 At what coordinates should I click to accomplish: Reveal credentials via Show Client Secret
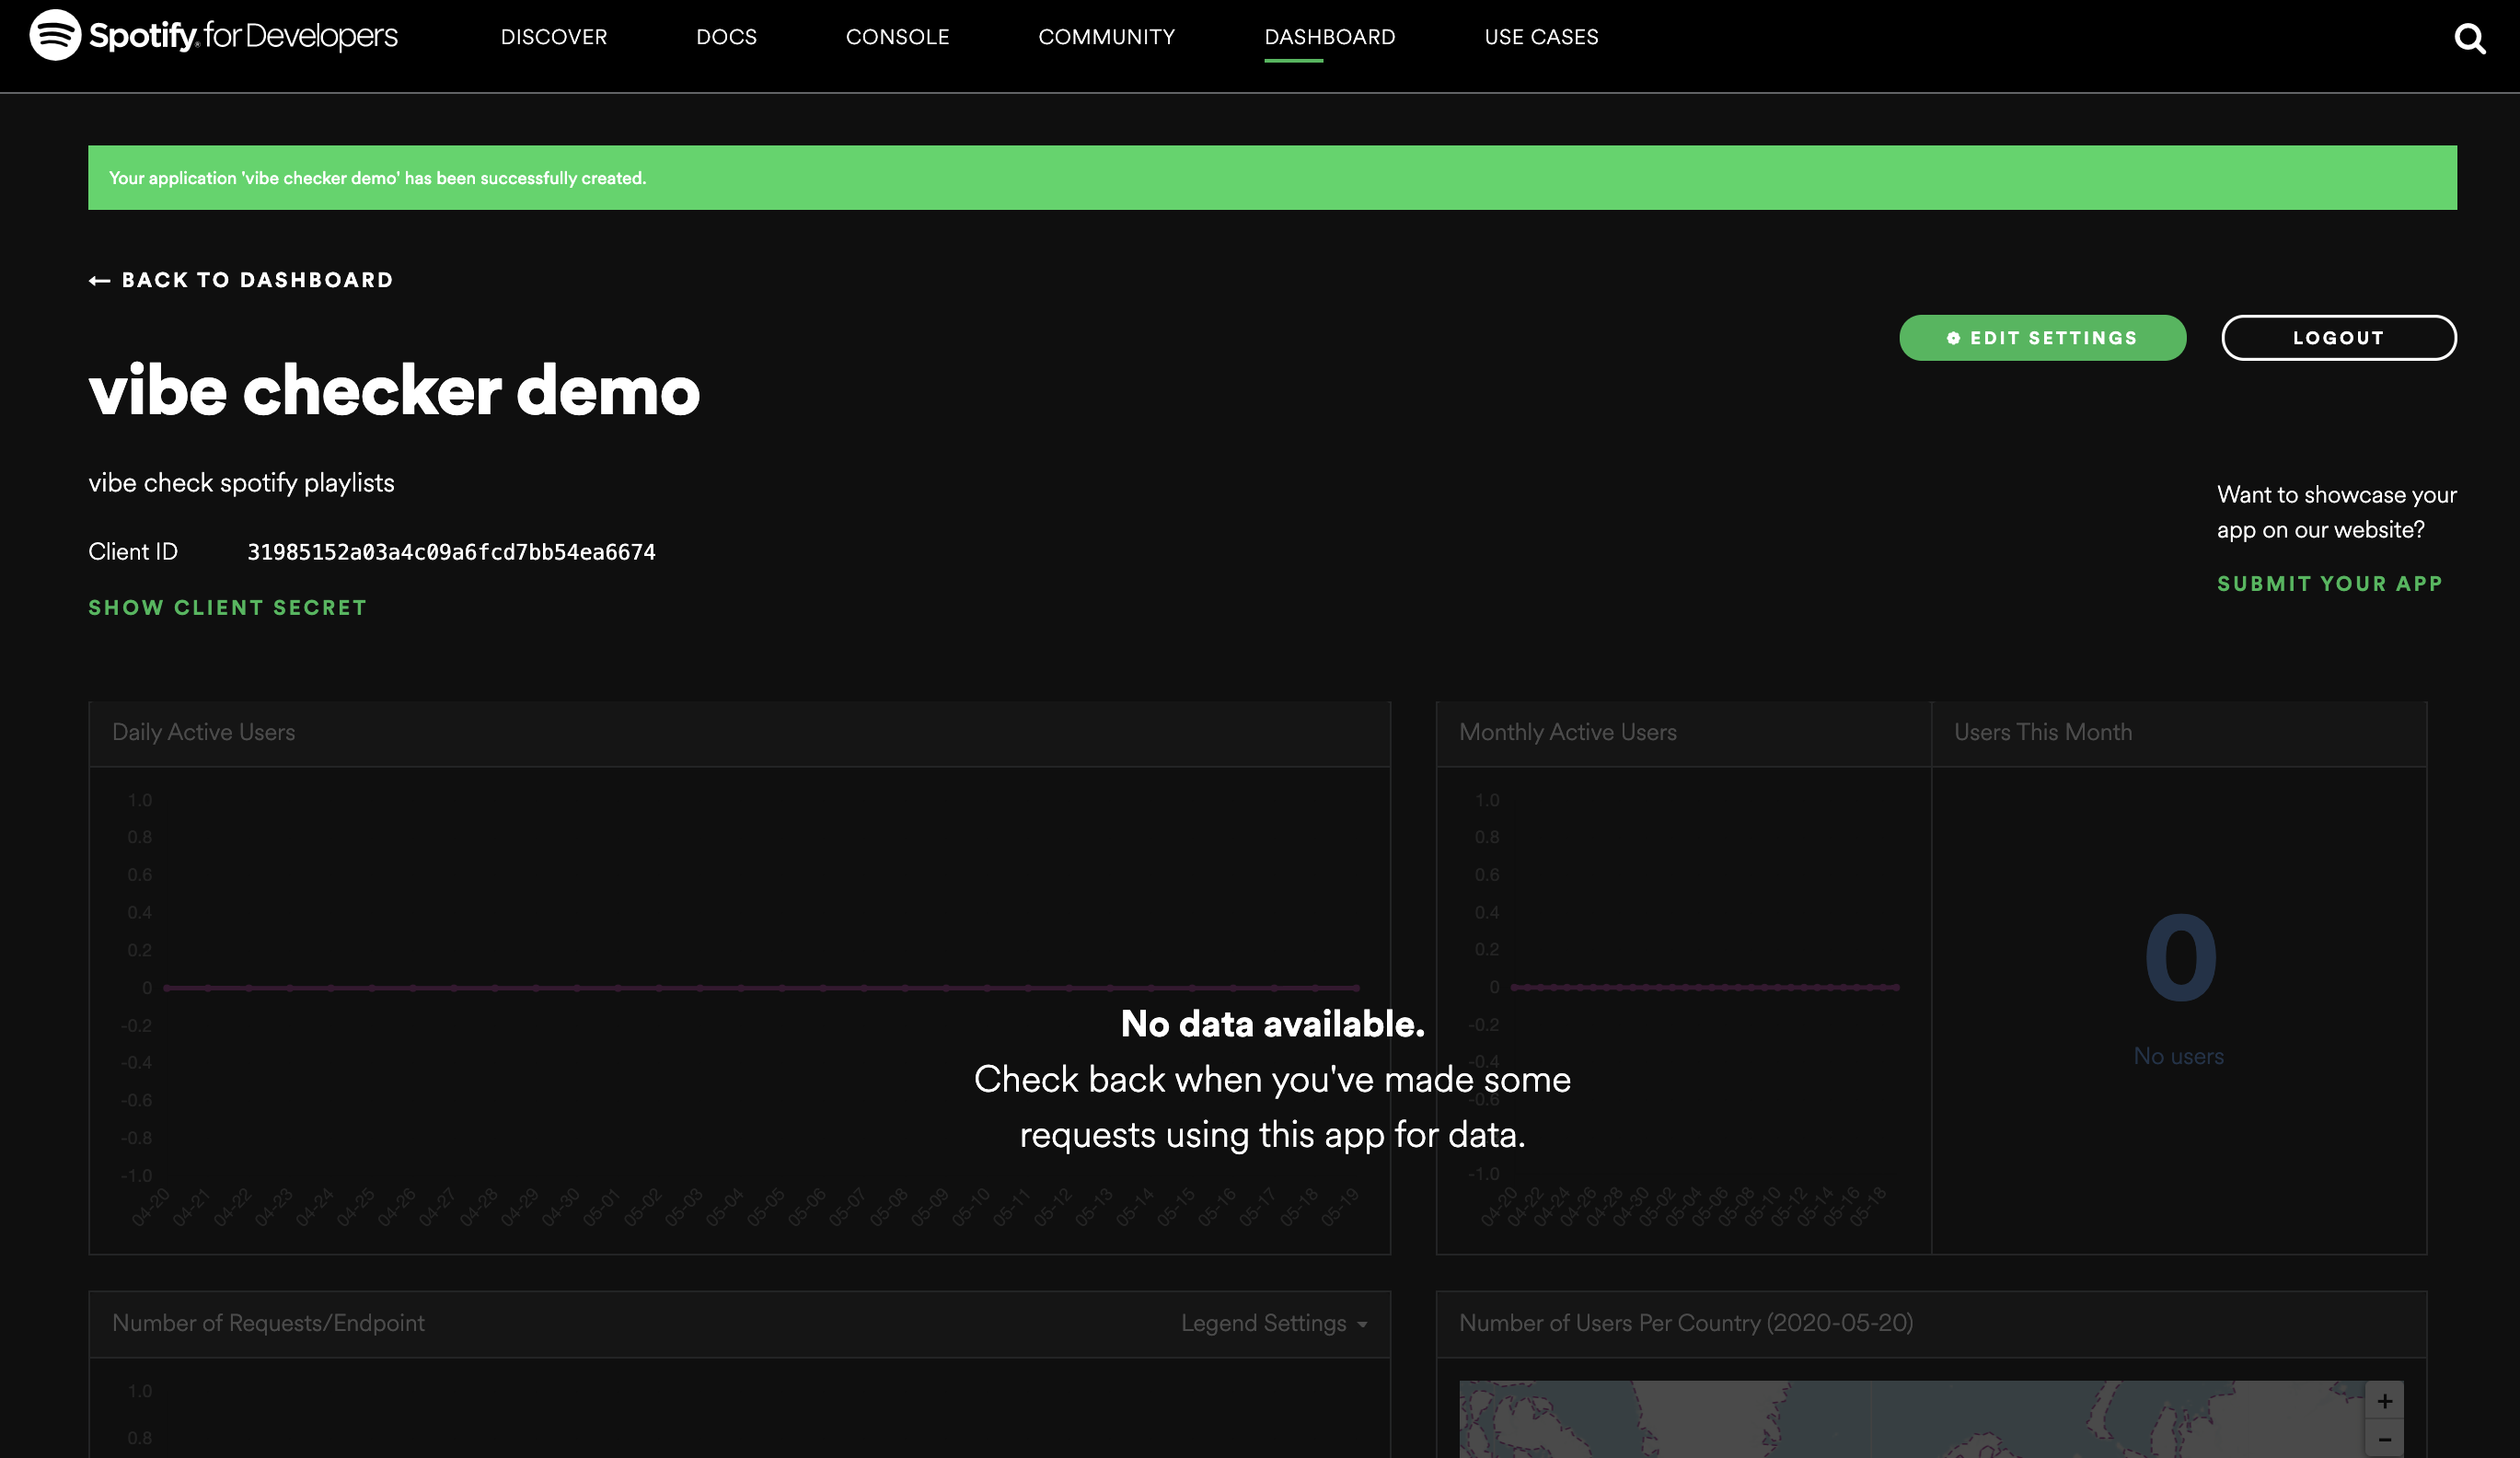click(227, 608)
